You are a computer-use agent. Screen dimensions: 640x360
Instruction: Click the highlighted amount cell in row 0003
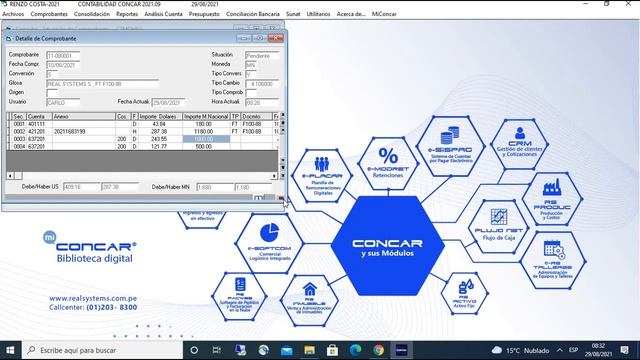click(x=206, y=139)
